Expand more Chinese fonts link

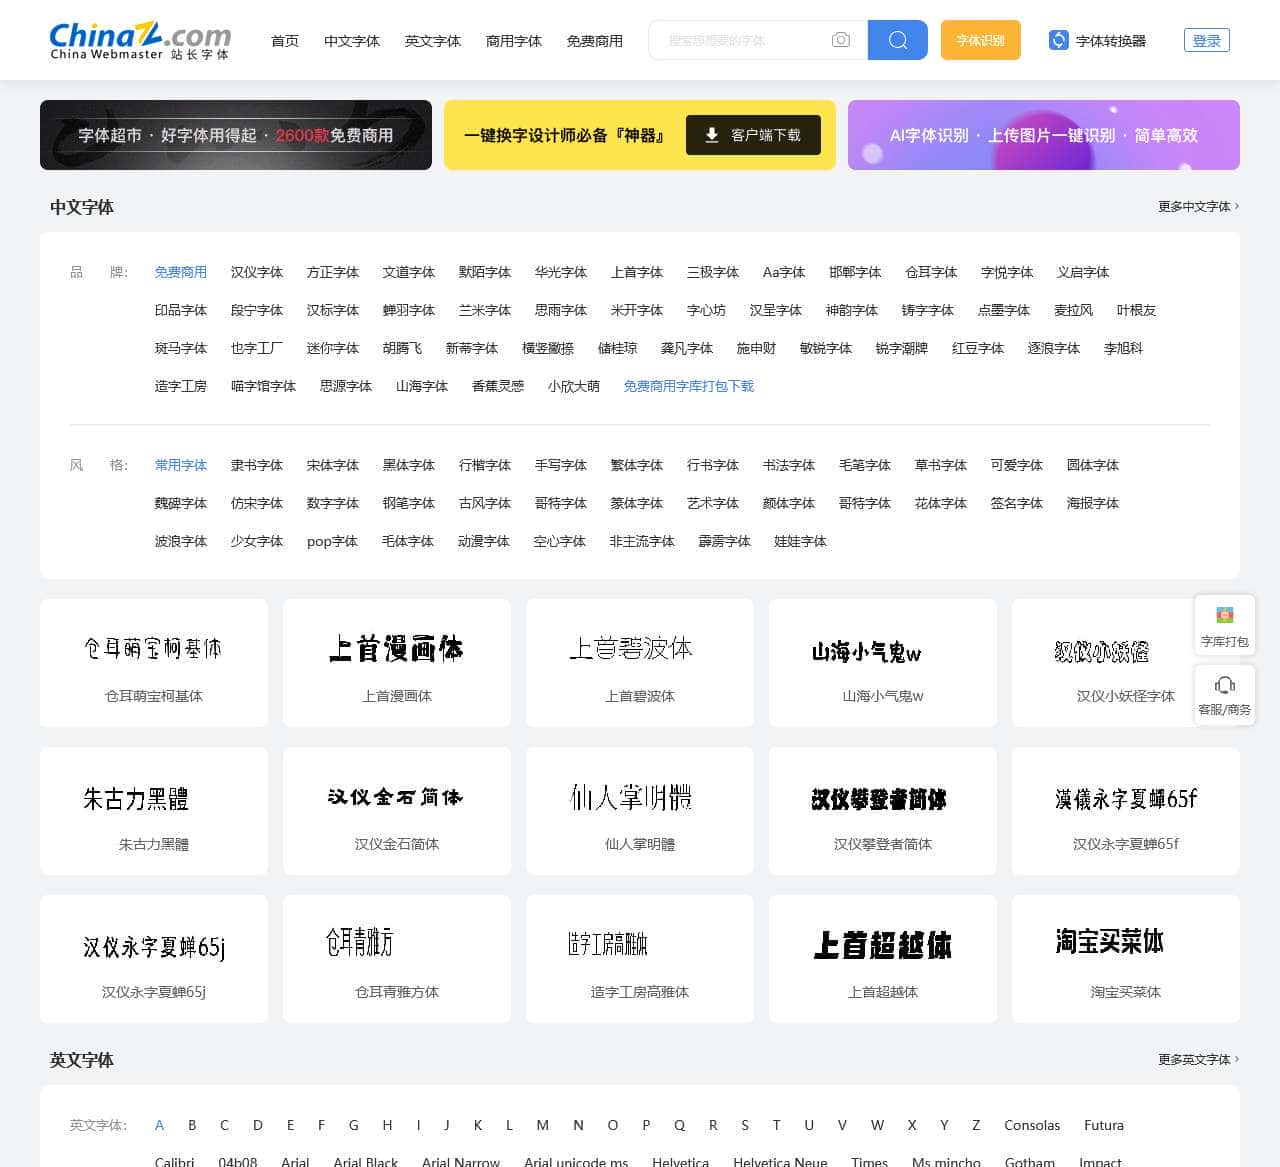1197,206
